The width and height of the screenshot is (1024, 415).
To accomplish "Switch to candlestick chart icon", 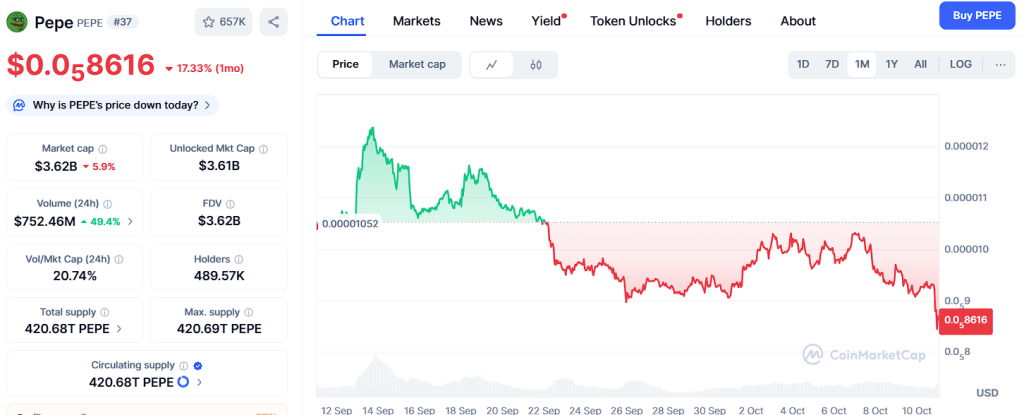I will (536, 65).
